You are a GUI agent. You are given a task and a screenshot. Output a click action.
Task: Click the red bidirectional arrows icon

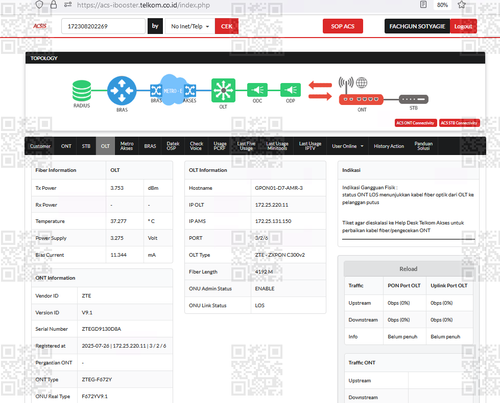pyautogui.click(x=320, y=91)
